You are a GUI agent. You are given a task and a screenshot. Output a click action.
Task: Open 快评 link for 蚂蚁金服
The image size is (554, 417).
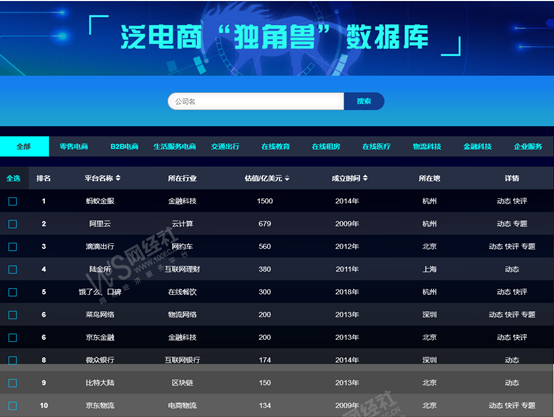[x=520, y=201]
